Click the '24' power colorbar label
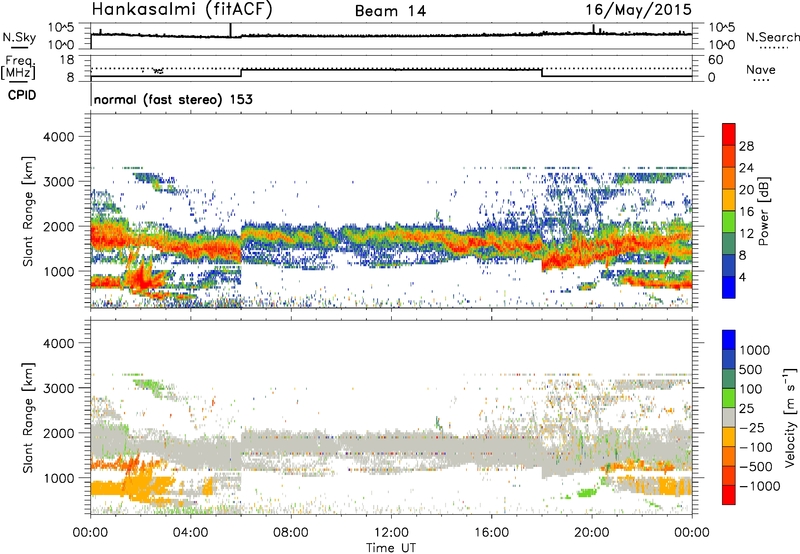800x554 pixels. click(746, 168)
